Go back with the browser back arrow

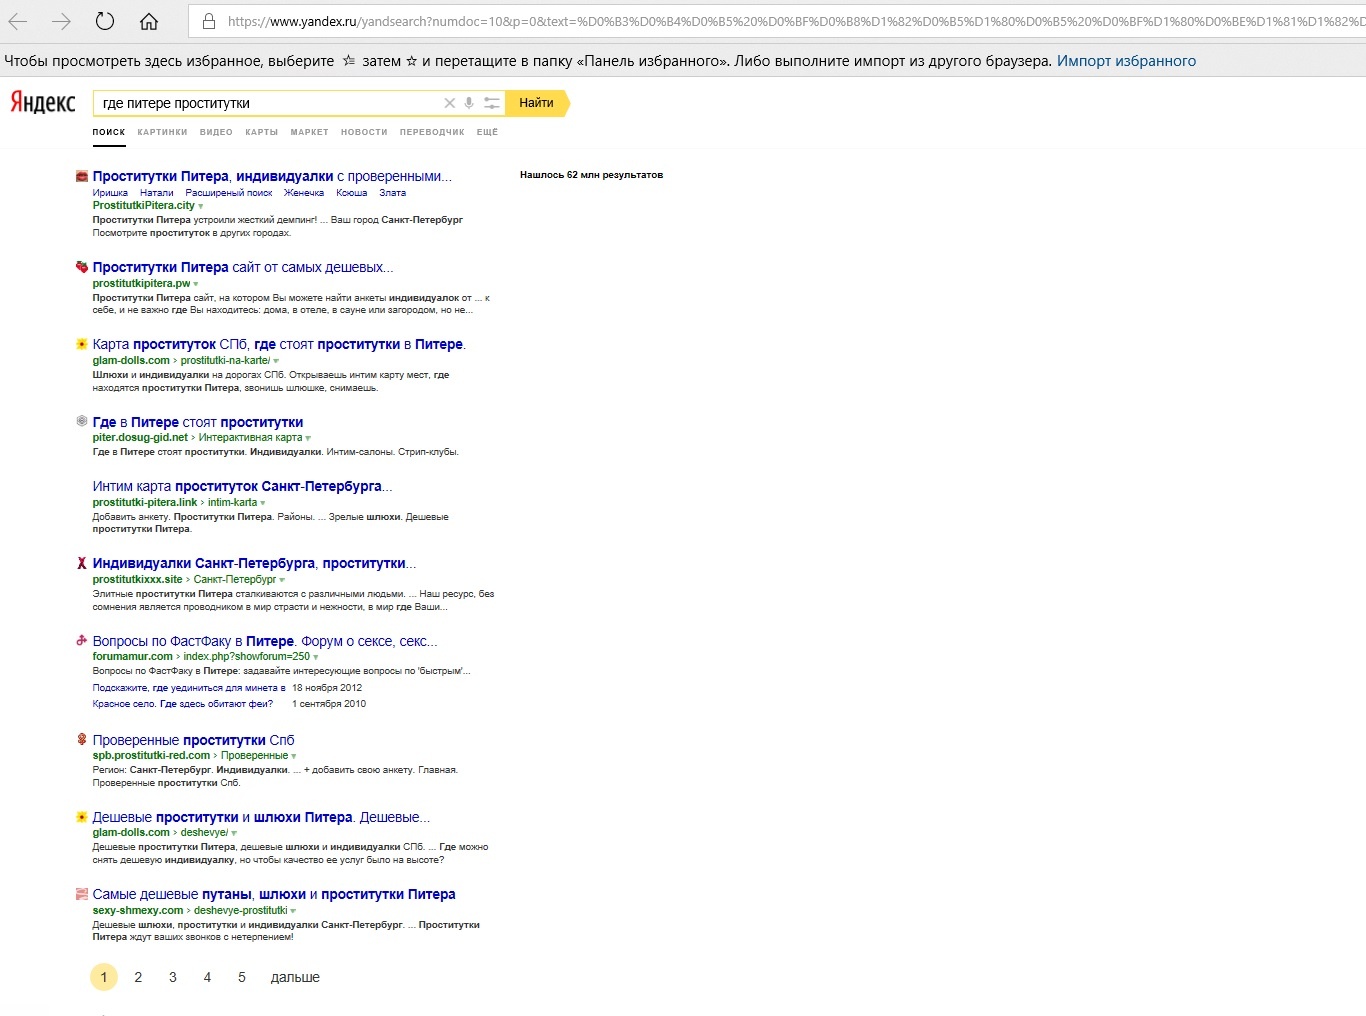(x=18, y=21)
